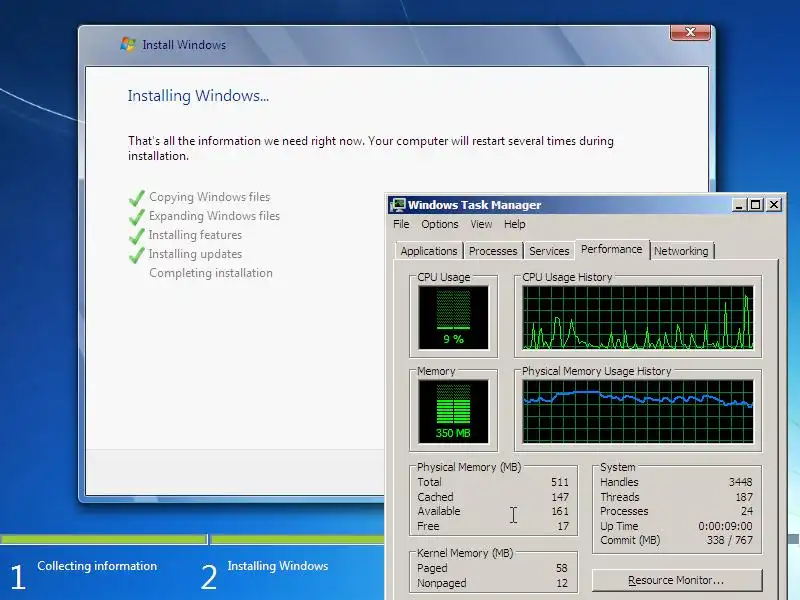Click the 'Installing features' text
The width and height of the screenshot is (800, 600).
(x=195, y=235)
